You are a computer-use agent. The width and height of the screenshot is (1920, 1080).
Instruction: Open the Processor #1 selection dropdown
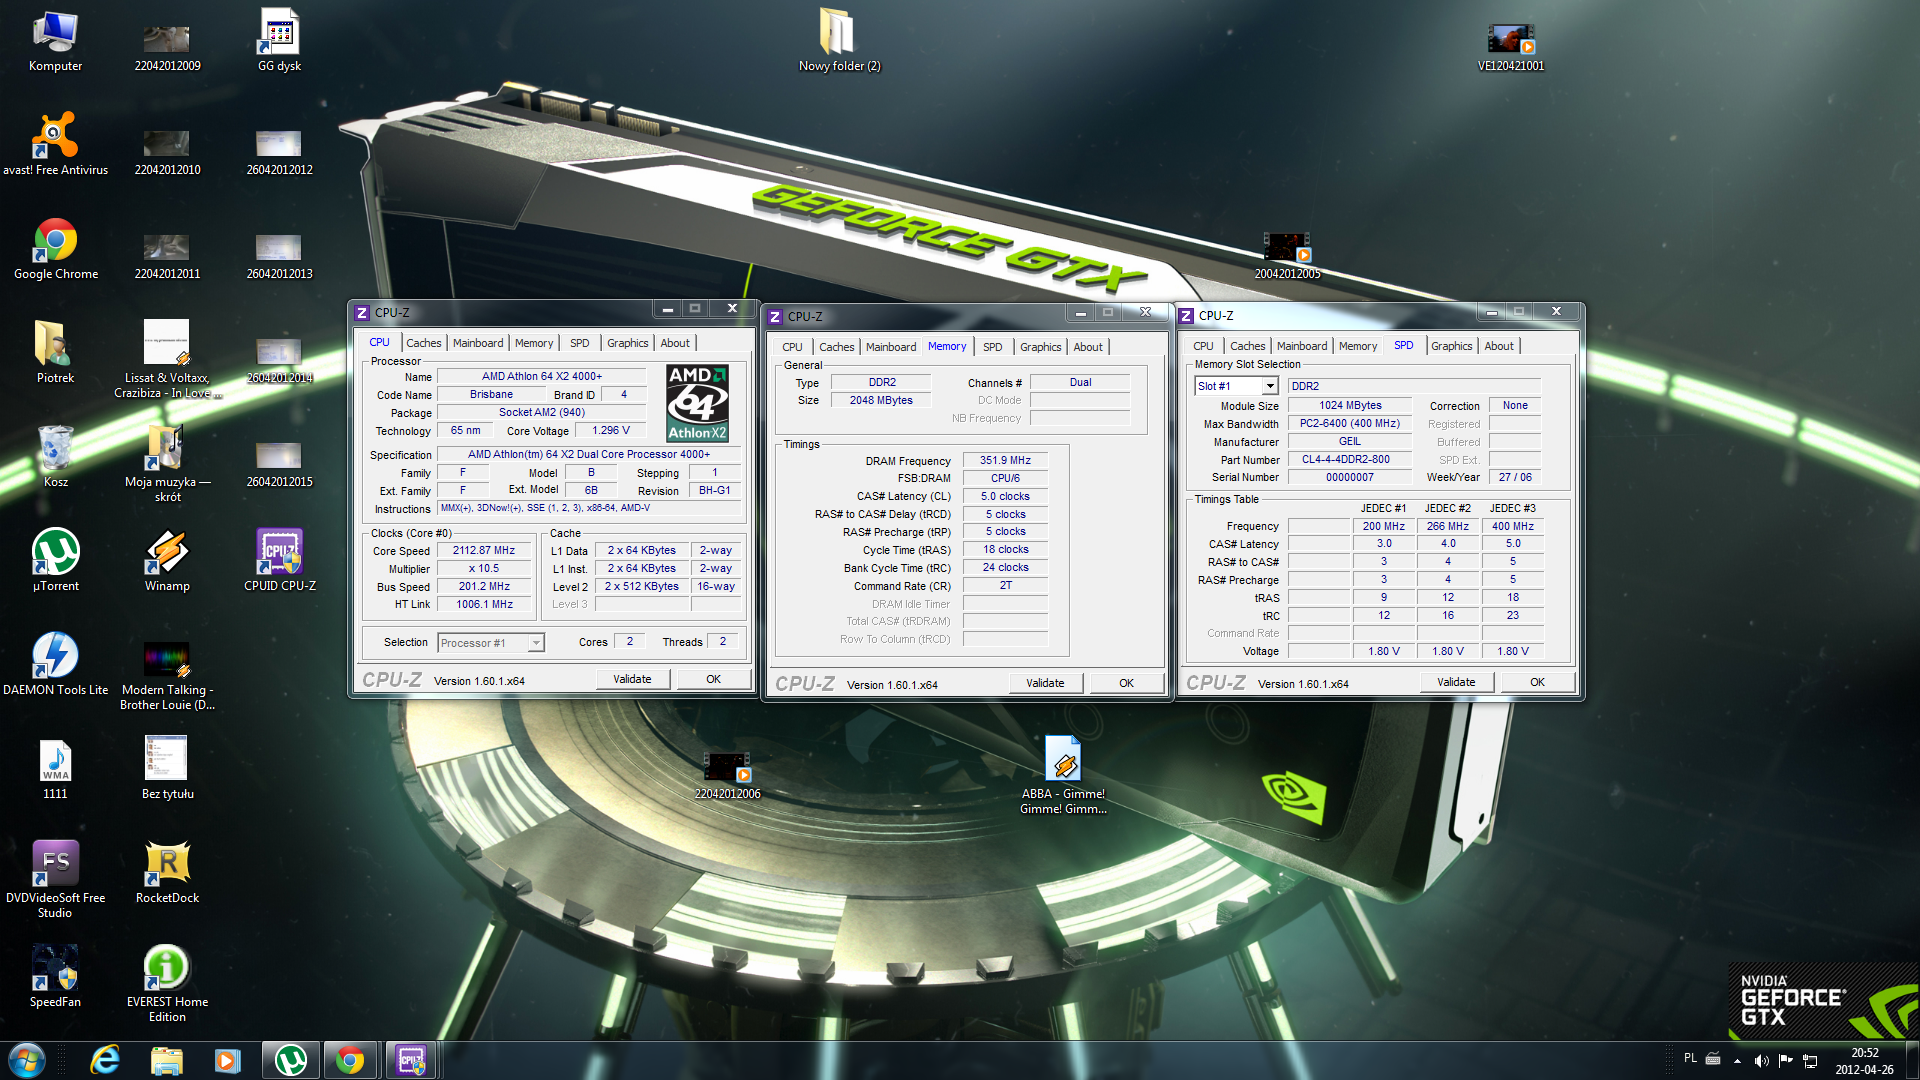pyautogui.click(x=536, y=643)
